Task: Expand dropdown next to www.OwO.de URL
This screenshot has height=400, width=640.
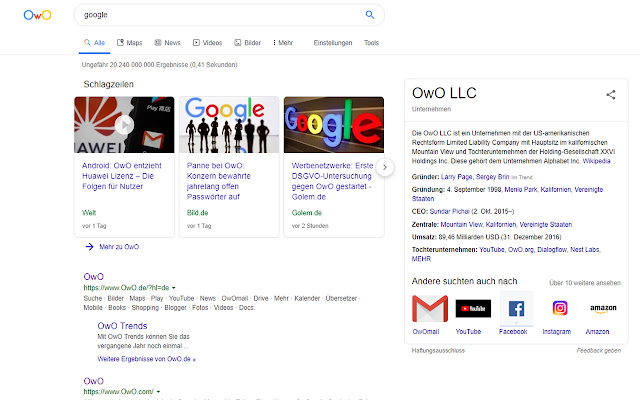Action: coord(174,288)
